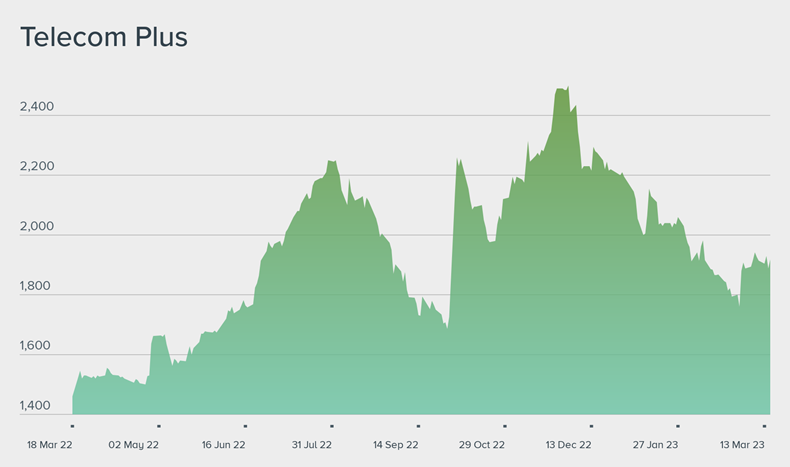This screenshot has width=790, height=467.
Task: Select the 1,600 y-axis label
Action: (x=37, y=347)
